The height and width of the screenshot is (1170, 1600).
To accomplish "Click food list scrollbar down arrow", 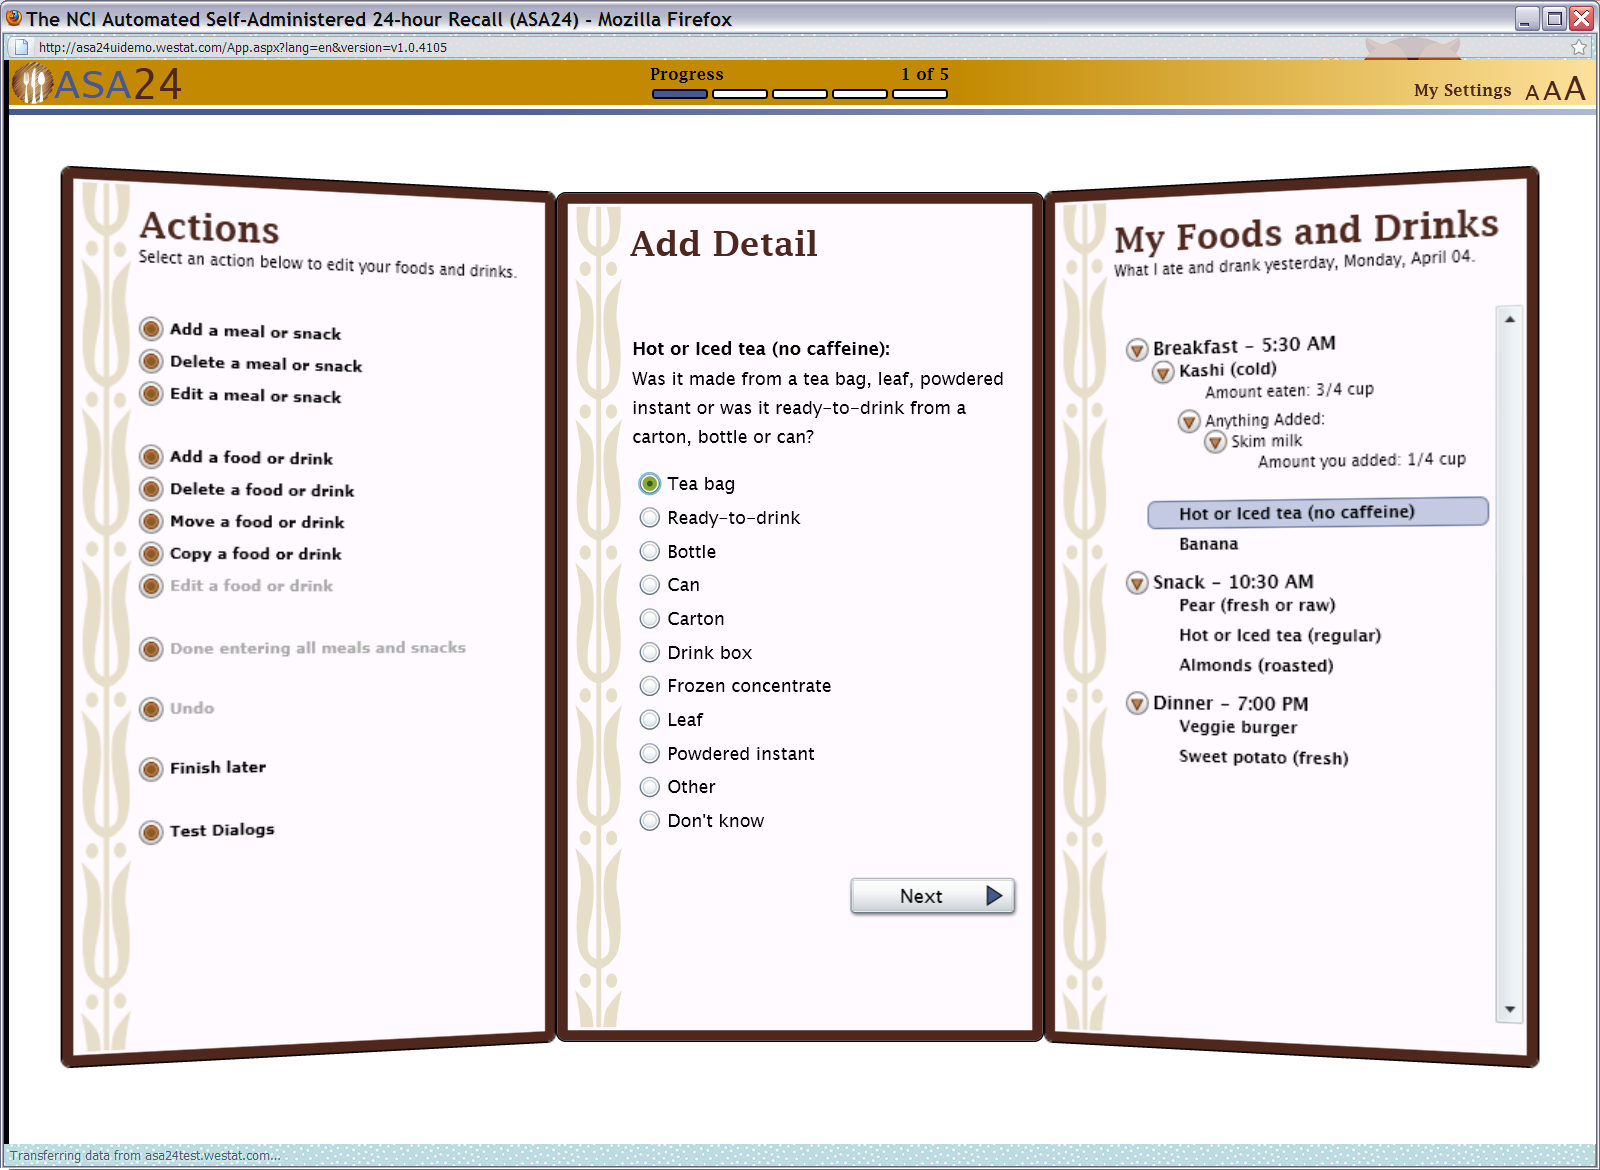I will click(1510, 1010).
